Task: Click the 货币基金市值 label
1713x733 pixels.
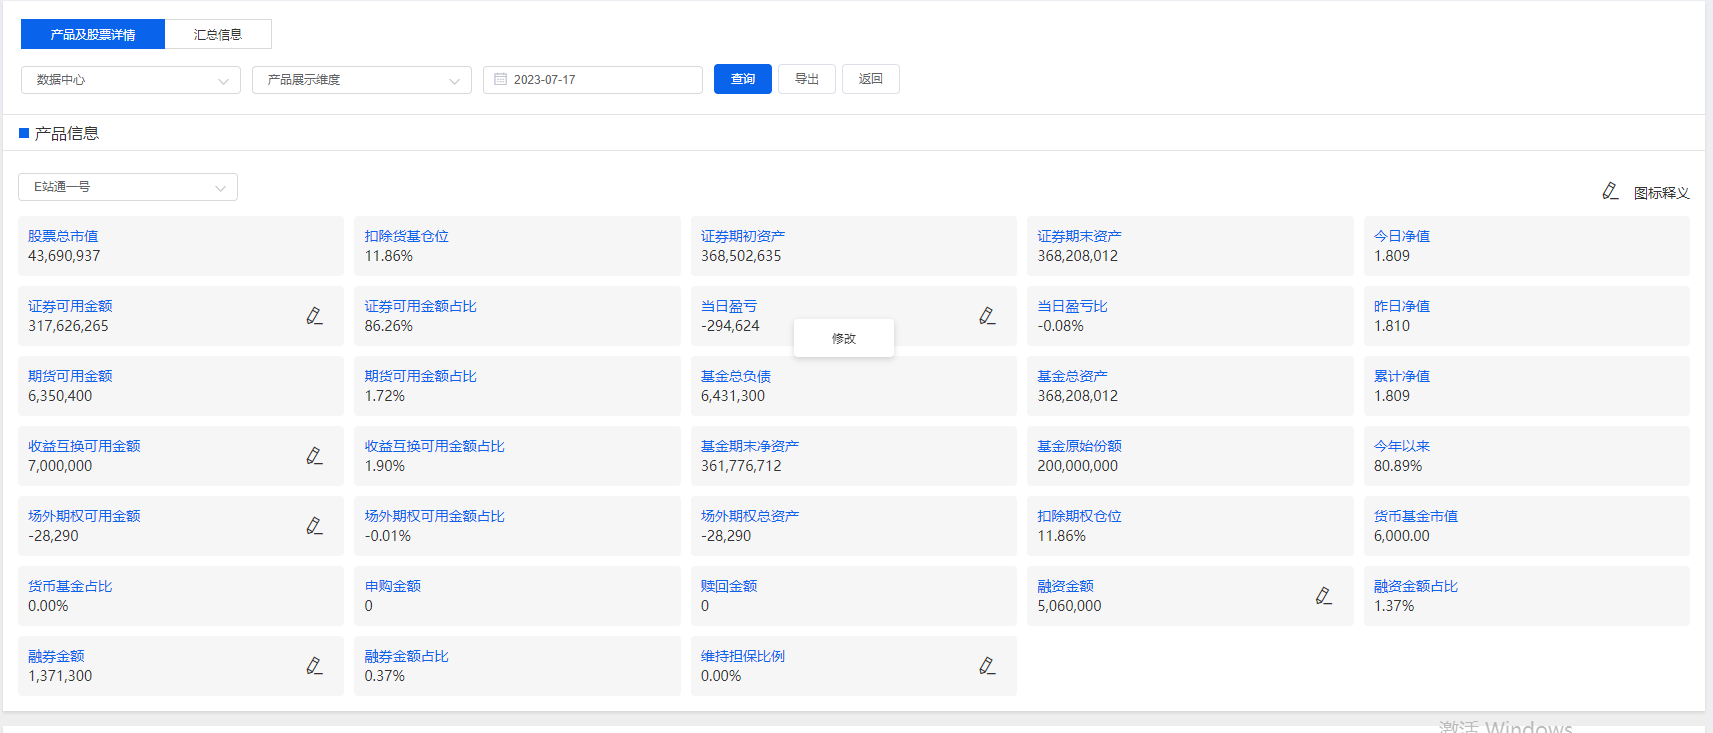Action: 1416,516
